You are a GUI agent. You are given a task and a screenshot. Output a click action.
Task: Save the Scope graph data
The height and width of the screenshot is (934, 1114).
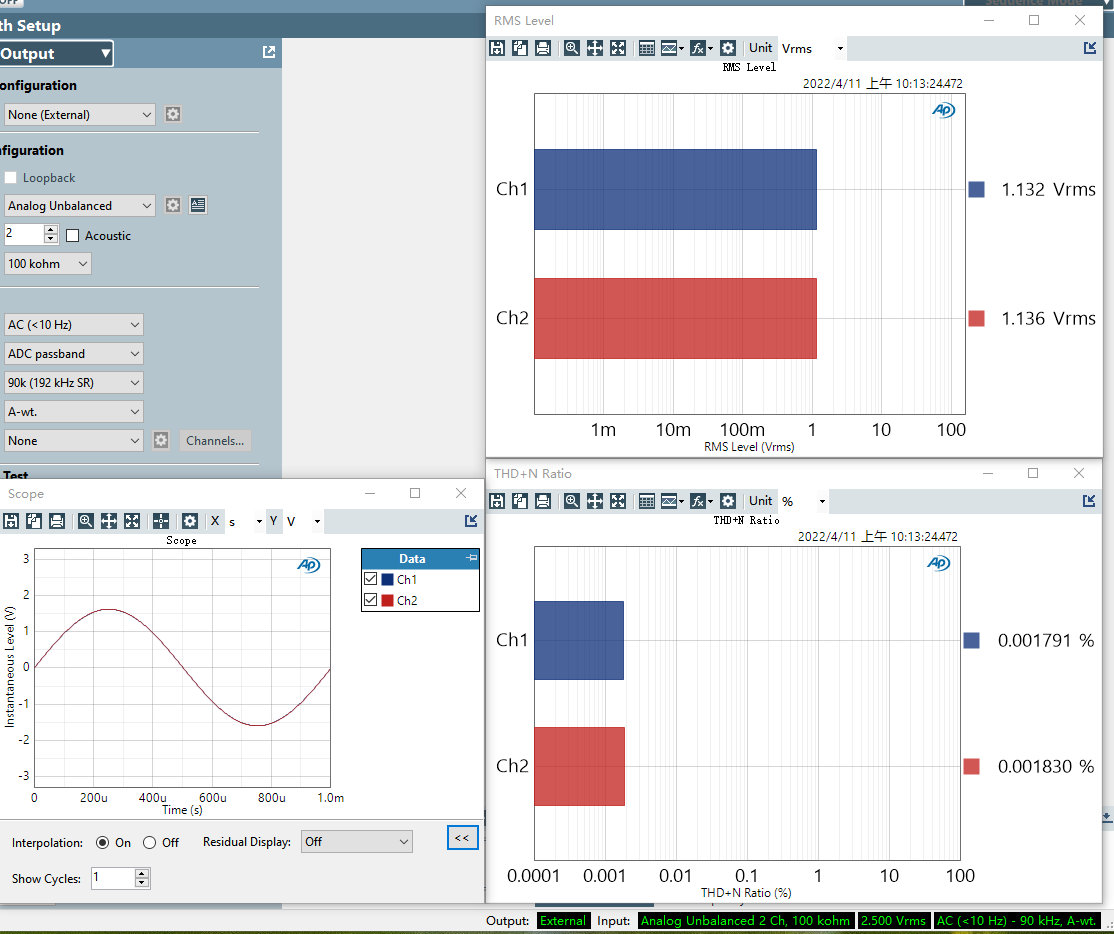pyautogui.click(x=11, y=521)
